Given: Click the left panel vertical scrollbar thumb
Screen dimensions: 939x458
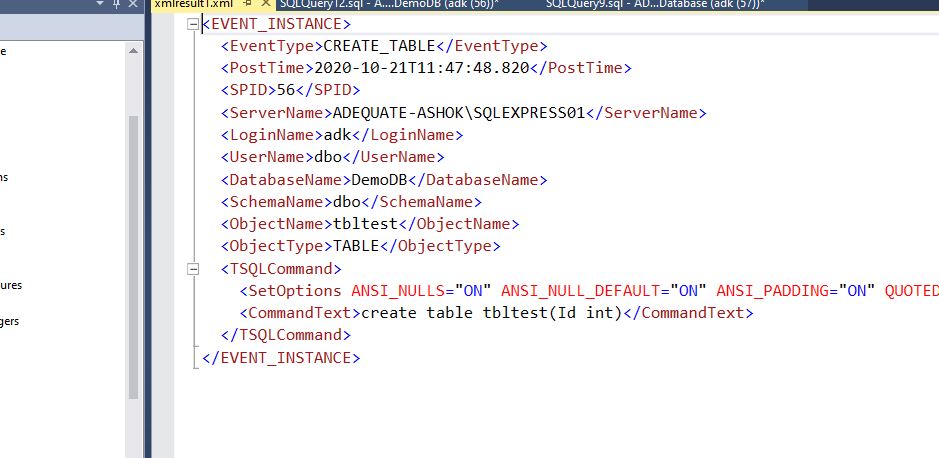Looking at the screenshot, I should [x=134, y=257].
